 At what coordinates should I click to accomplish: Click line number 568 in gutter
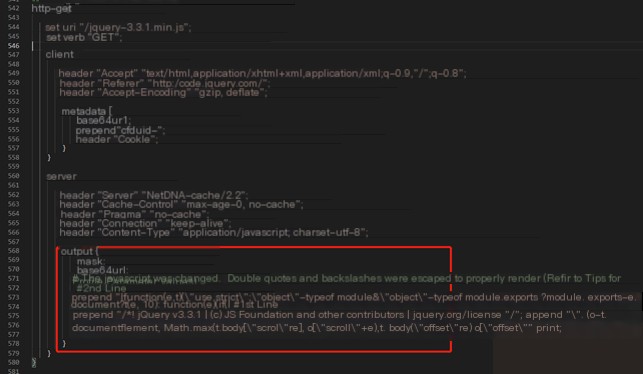click(14, 251)
